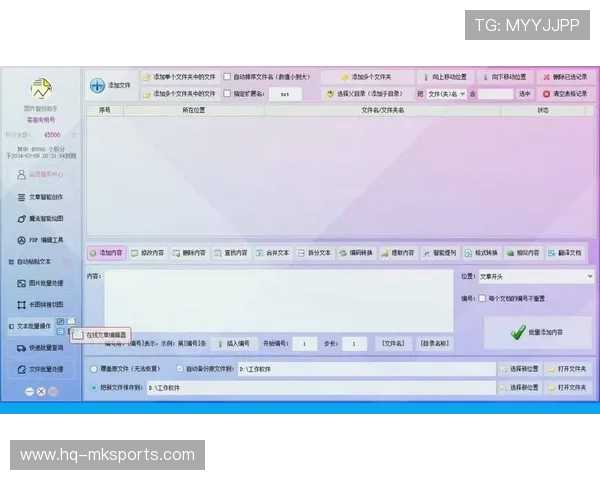This screenshot has height=480, width=600.
Task: Click the 内容 text area
Action: coord(279,301)
